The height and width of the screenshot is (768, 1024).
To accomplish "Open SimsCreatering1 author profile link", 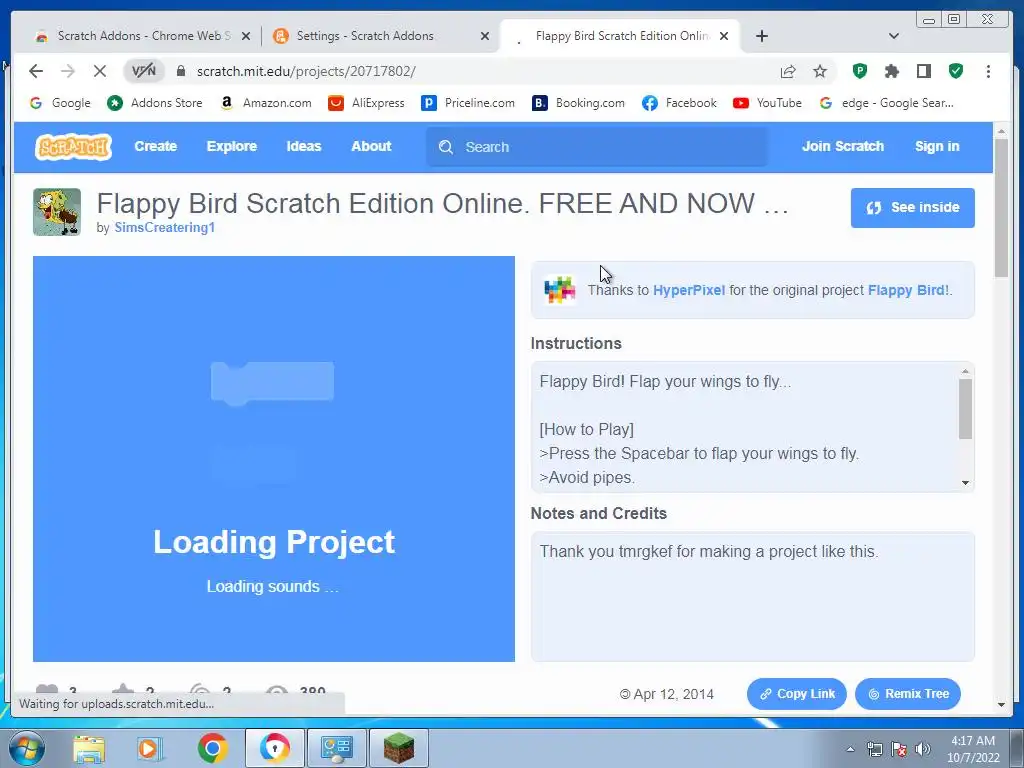I will click(x=165, y=227).
